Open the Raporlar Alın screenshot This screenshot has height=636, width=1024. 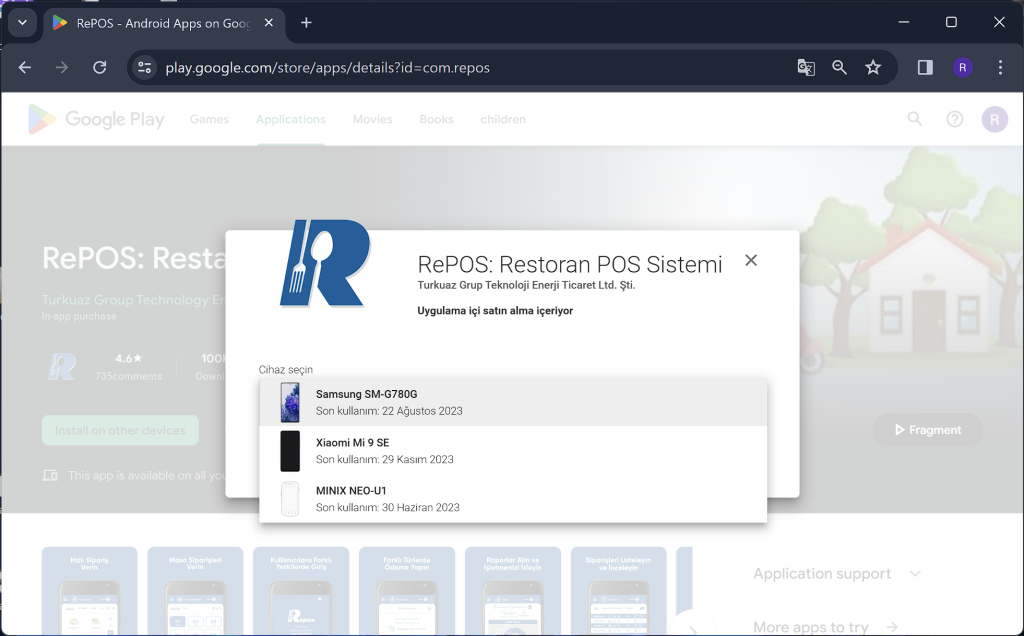point(513,591)
